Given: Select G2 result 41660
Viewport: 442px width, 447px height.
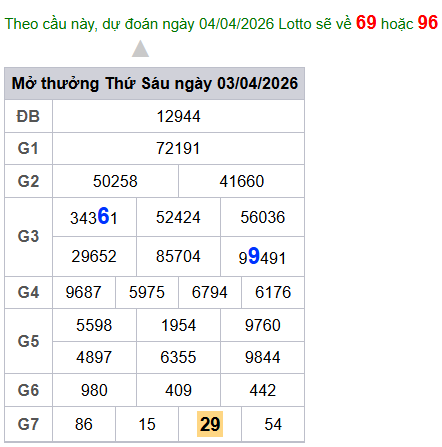Looking at the screenshot, I should click(242, 181).
